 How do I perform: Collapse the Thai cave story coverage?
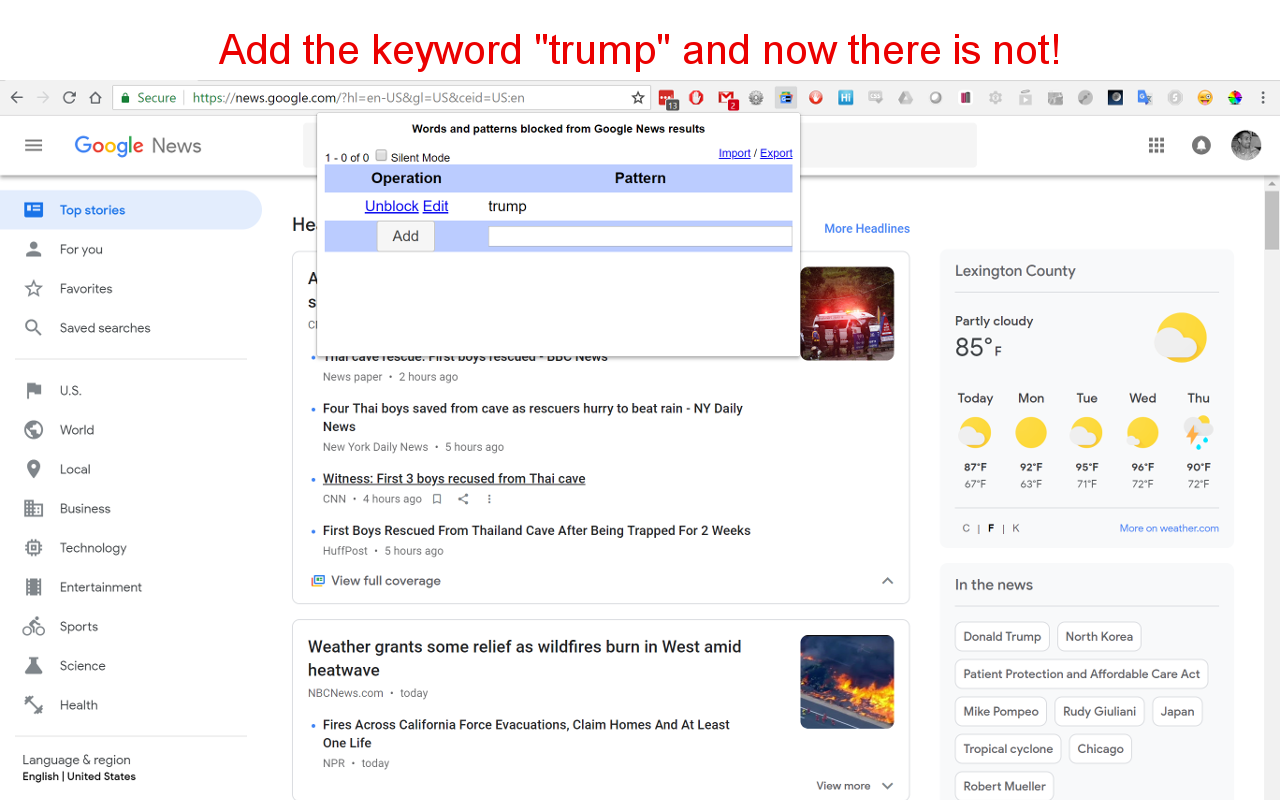tap(887, 581)
